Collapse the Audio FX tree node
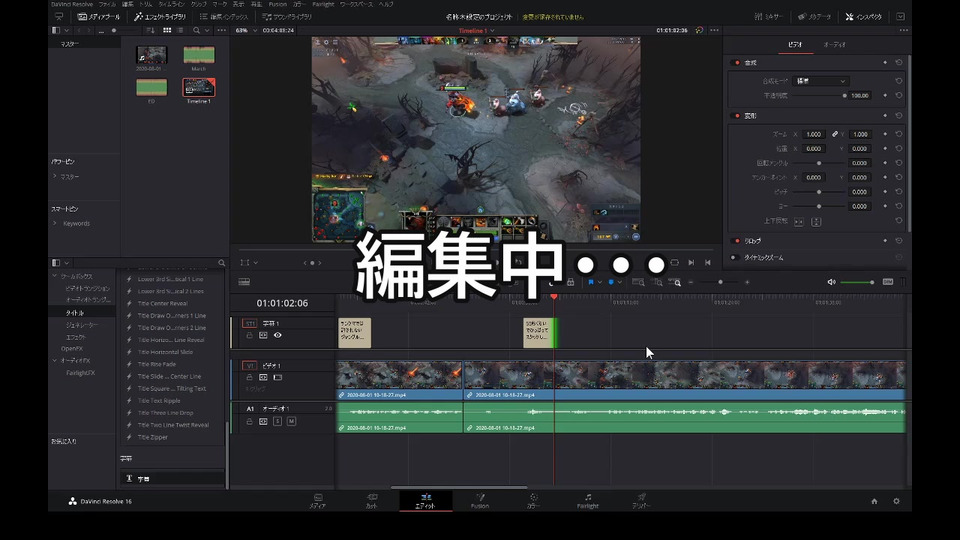960x540 pixels. click(x=54, y=361)
